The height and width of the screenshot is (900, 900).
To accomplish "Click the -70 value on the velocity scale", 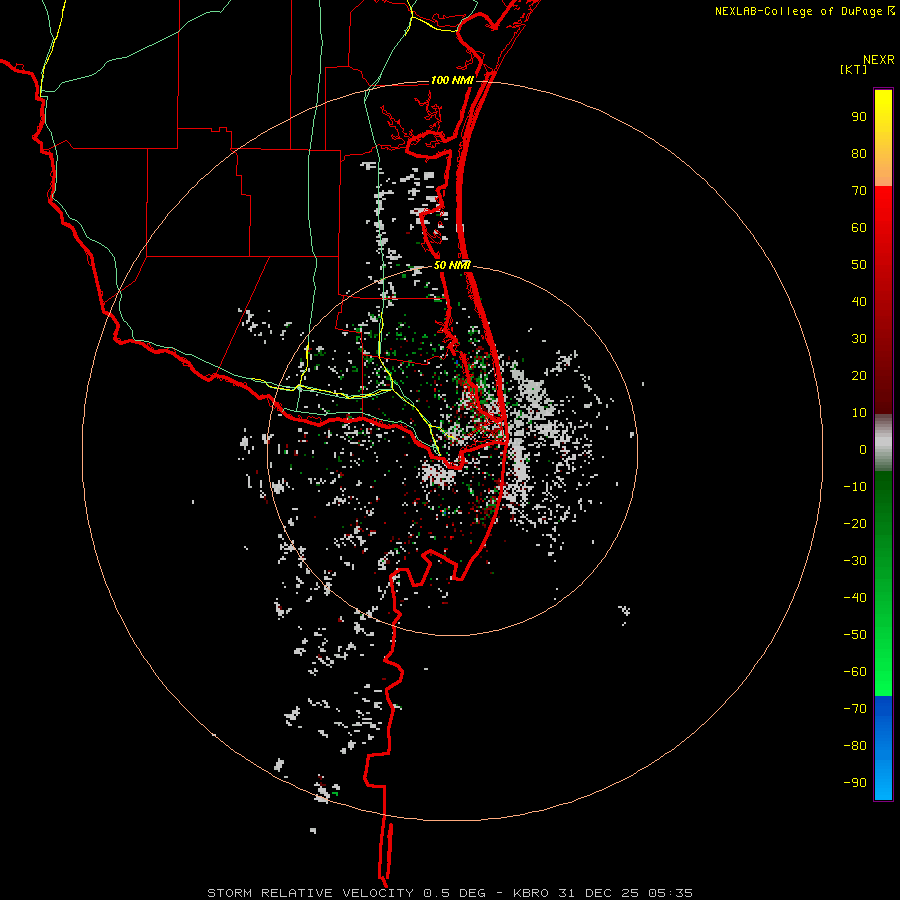I will tap(855, 709).
